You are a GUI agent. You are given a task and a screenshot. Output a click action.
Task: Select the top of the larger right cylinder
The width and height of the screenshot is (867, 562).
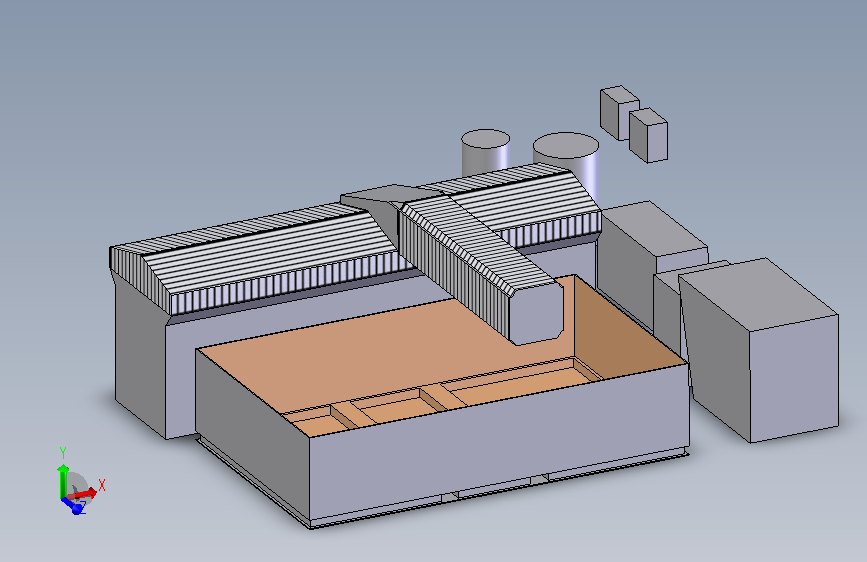click(566, 145)
